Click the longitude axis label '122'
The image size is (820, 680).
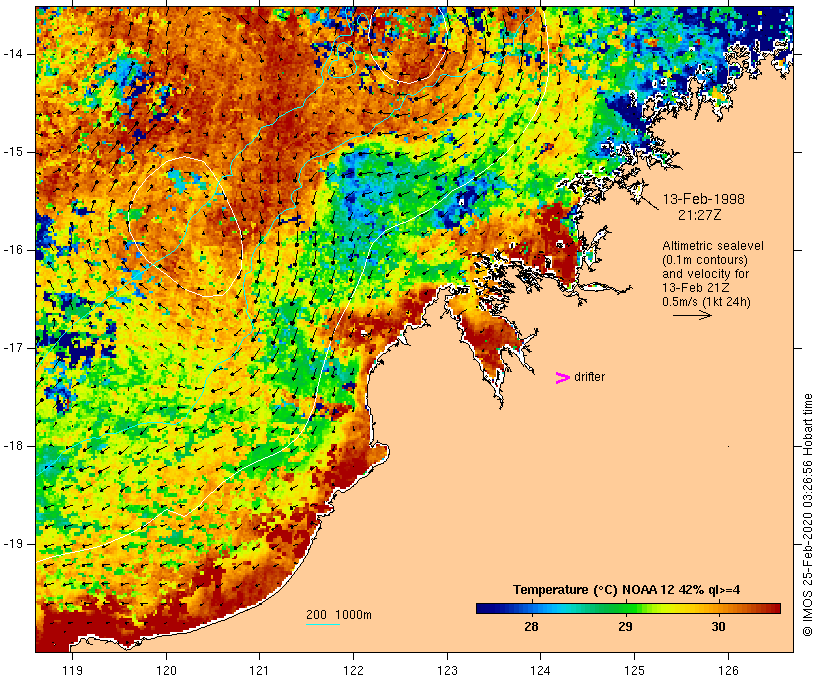tap(354, 671)
